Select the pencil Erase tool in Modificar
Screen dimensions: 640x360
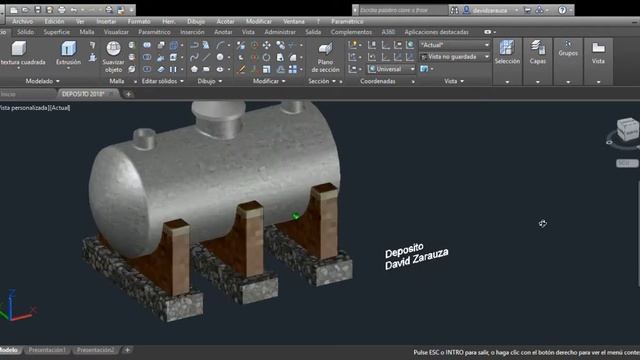coord(242,69)
